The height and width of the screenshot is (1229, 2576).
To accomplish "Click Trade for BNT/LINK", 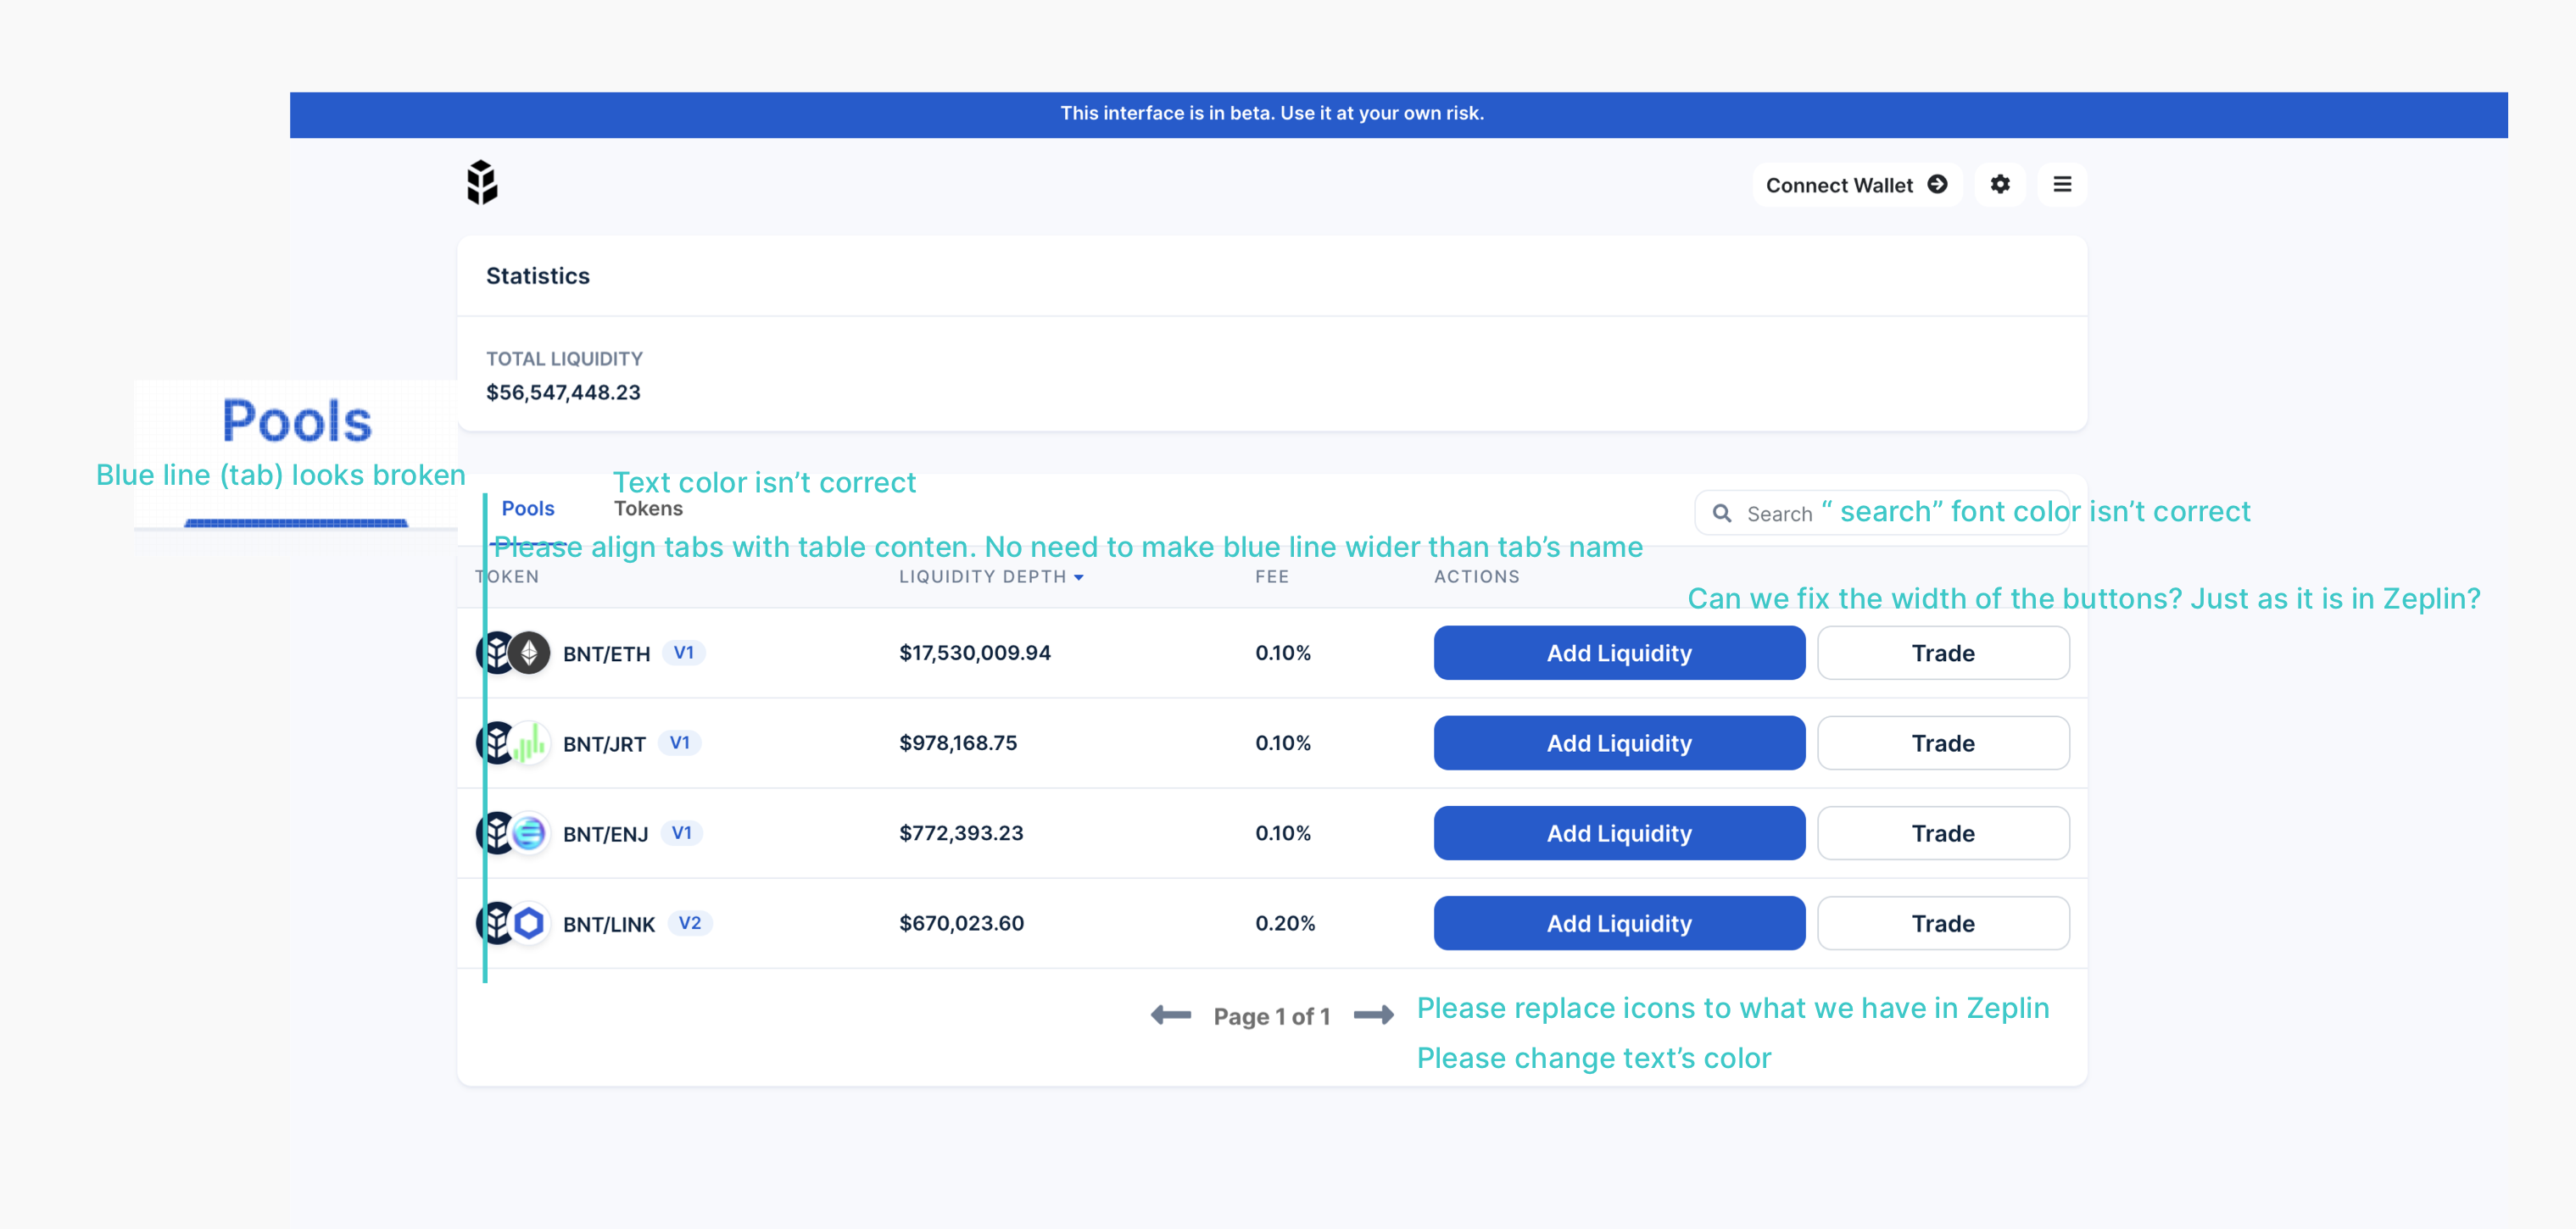I will point(1943,922).
